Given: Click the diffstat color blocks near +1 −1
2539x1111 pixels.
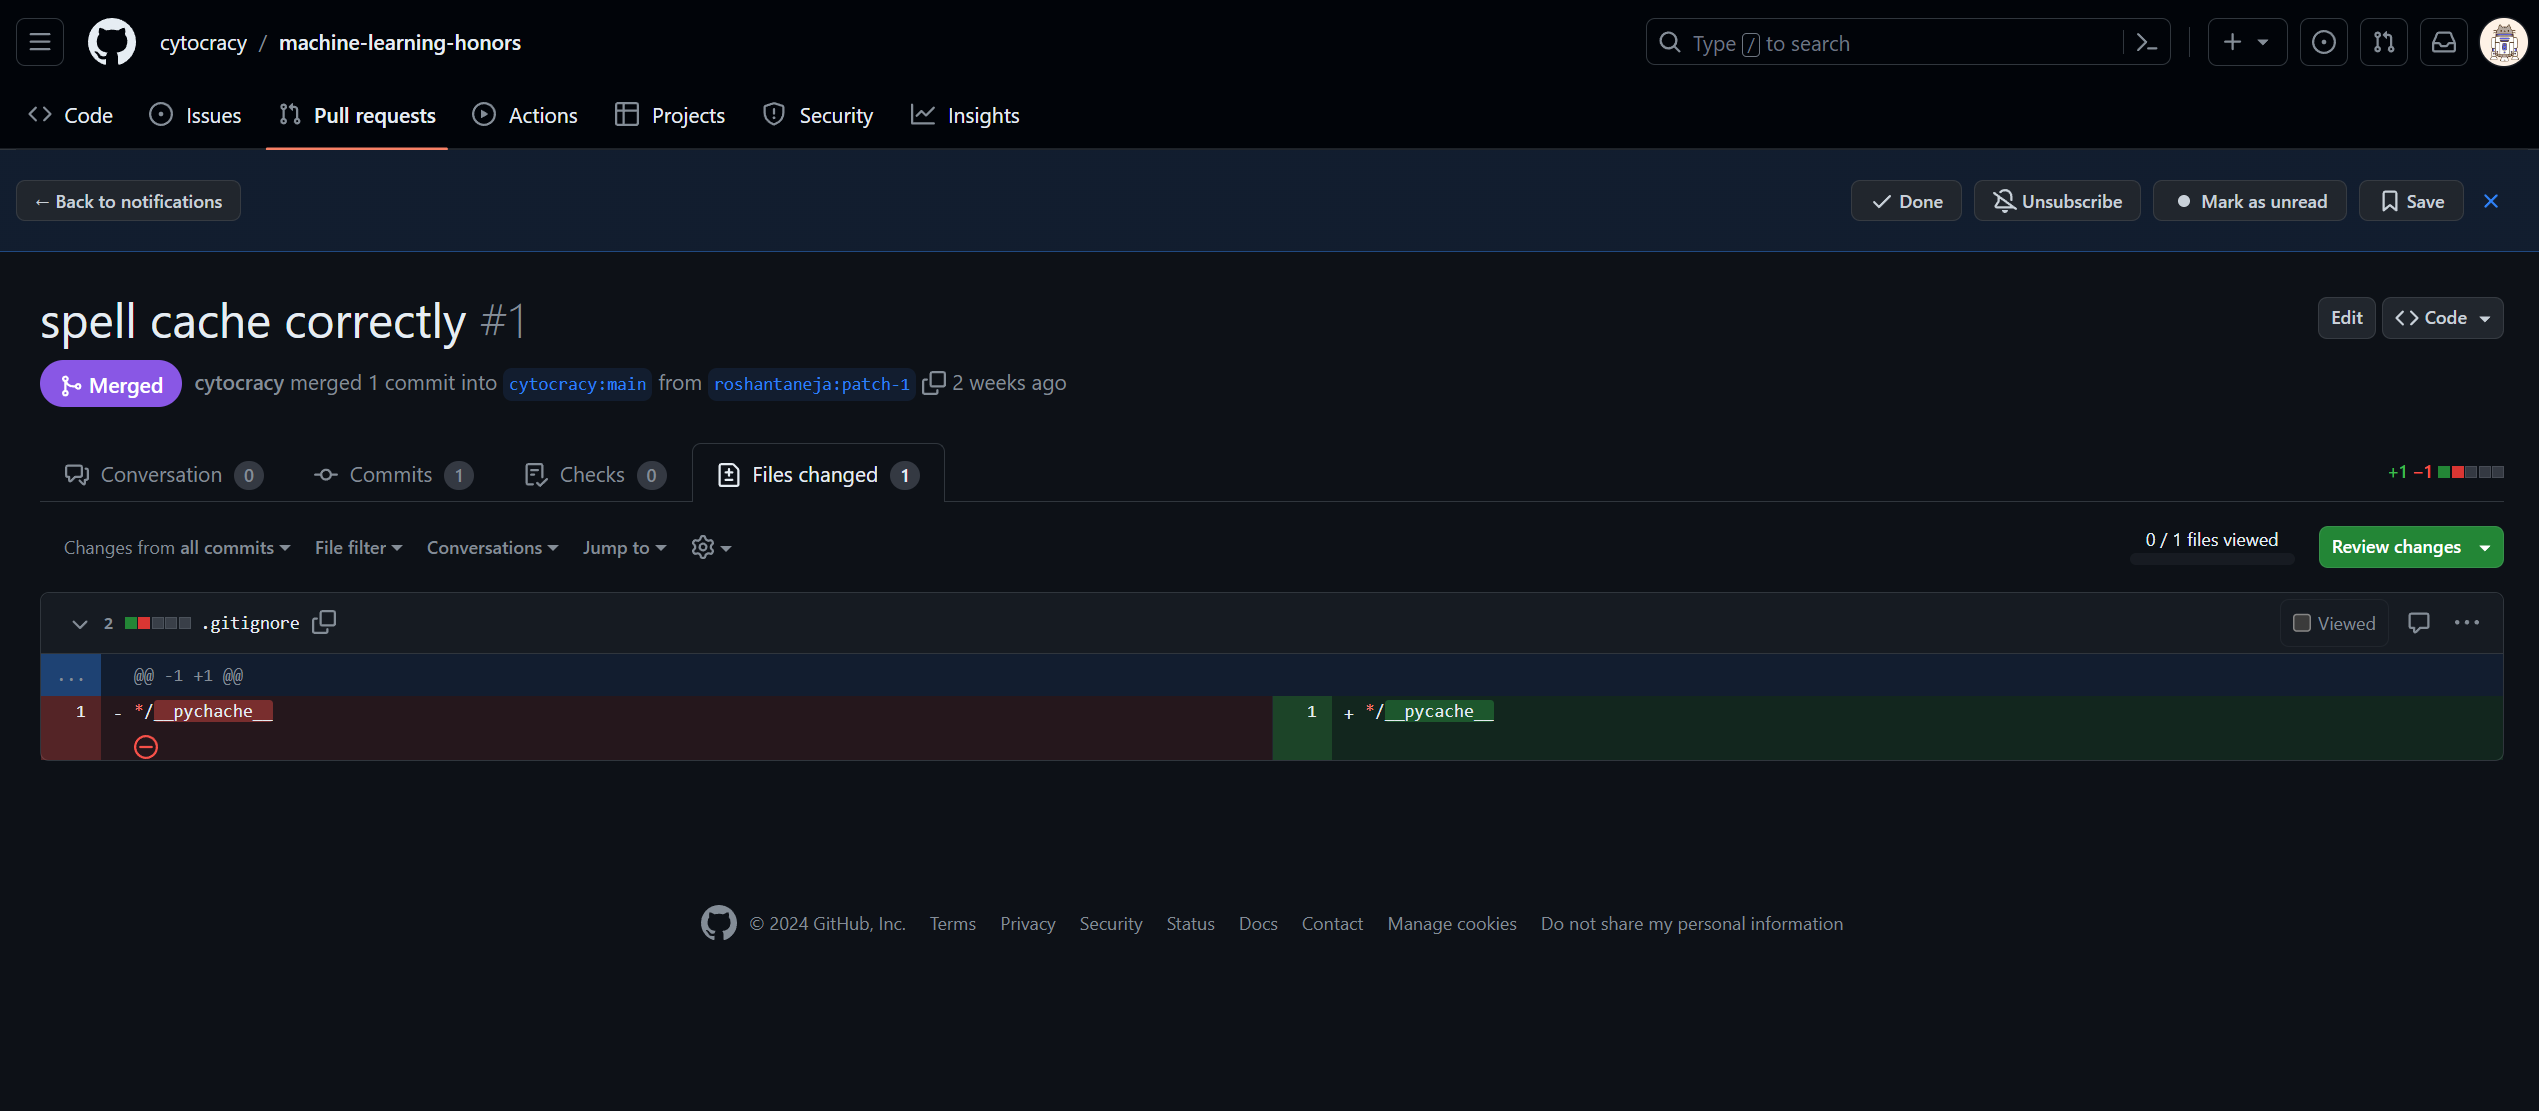Looking at the screenshot, I should (x=2470, y=472).
